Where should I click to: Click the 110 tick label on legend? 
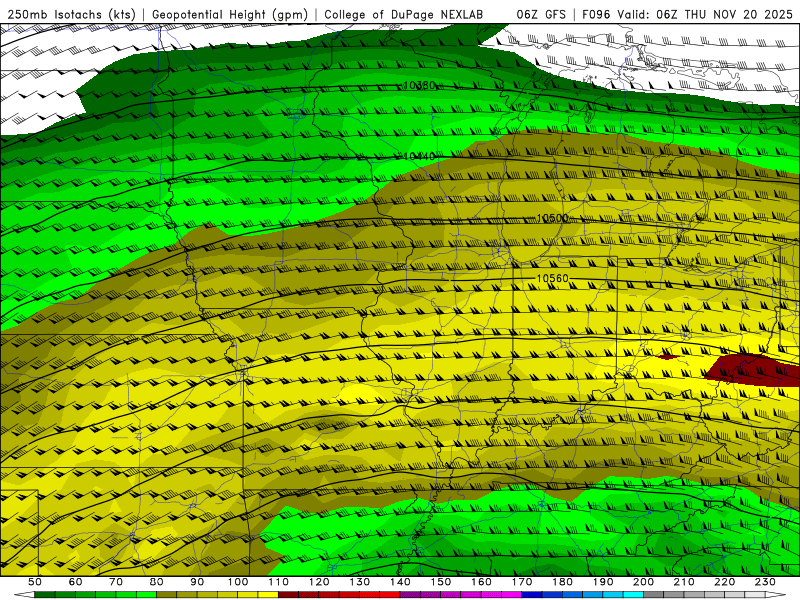(x=279, y=582)
